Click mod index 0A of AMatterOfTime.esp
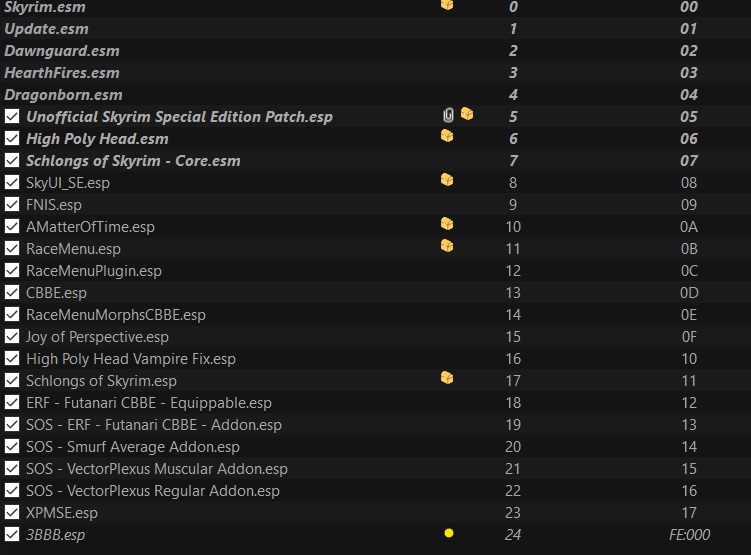This screenshot has width=751, height=555. click(689, 227)
